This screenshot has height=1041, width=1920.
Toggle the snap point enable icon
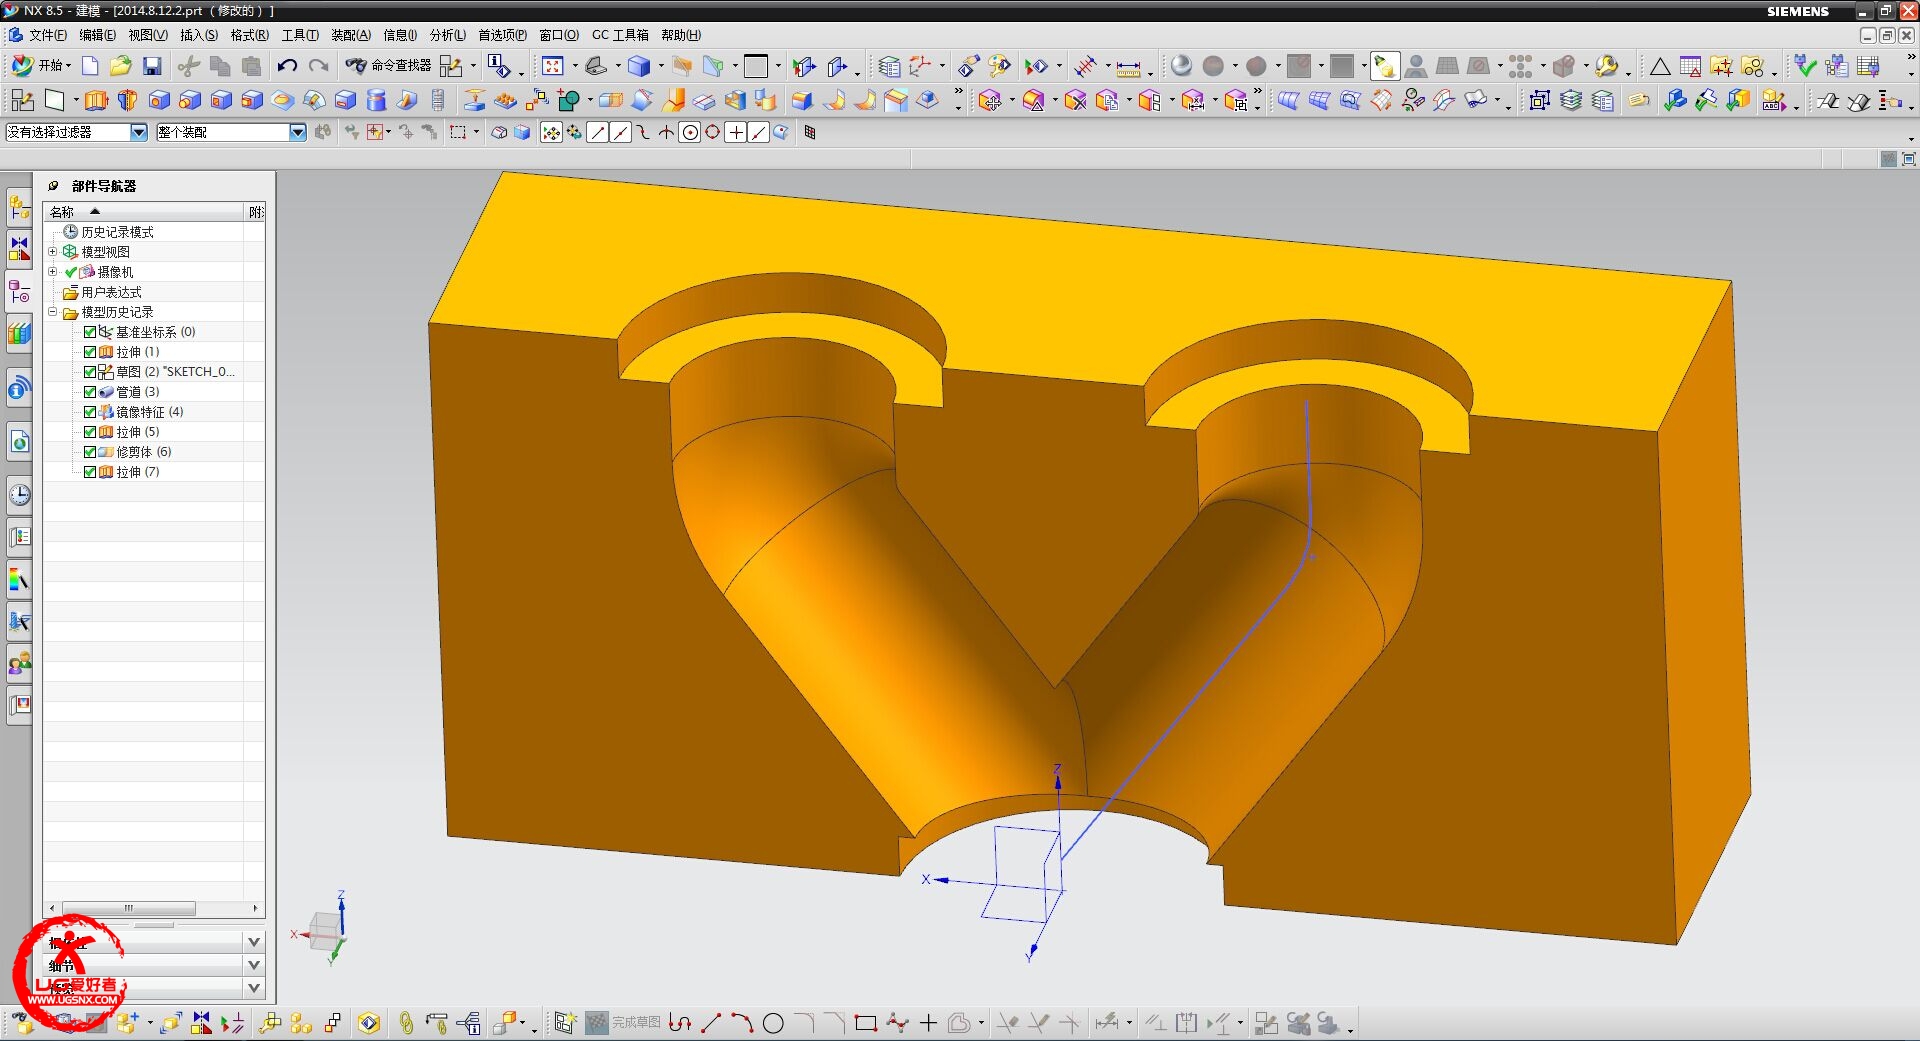[x=551, y=133]
